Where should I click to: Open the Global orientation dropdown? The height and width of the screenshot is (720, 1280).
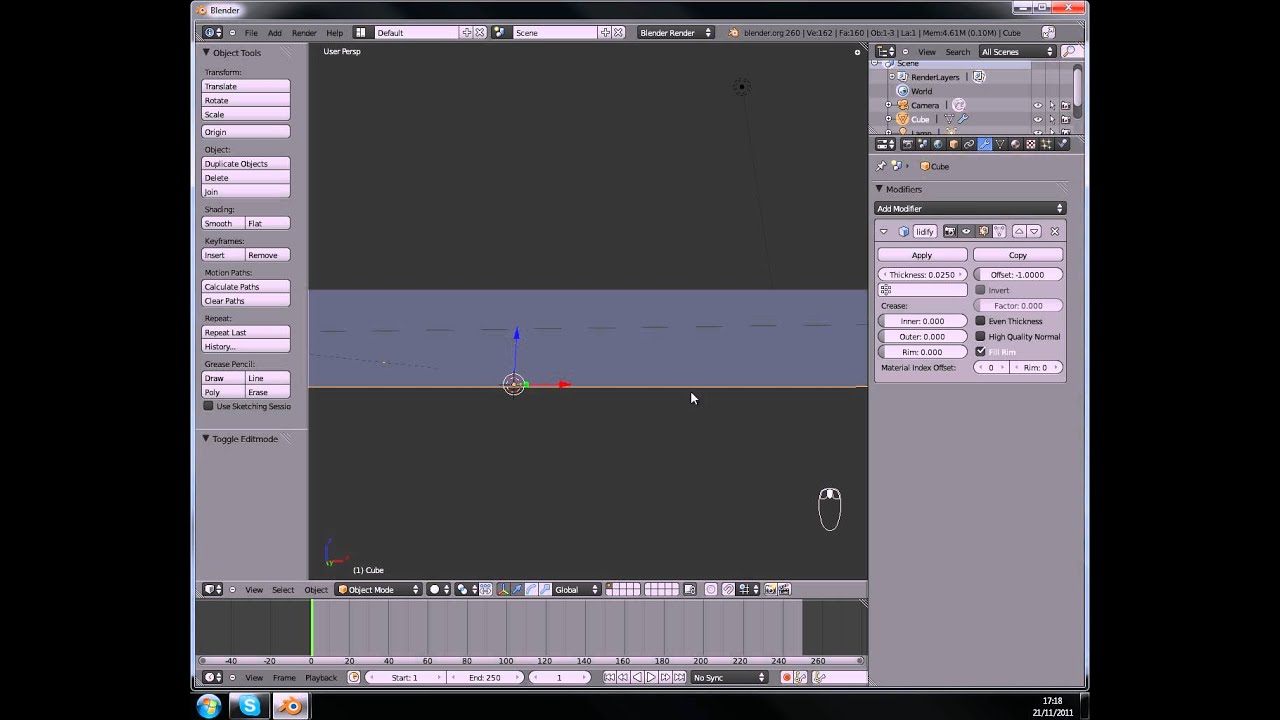tap(576, 589)
